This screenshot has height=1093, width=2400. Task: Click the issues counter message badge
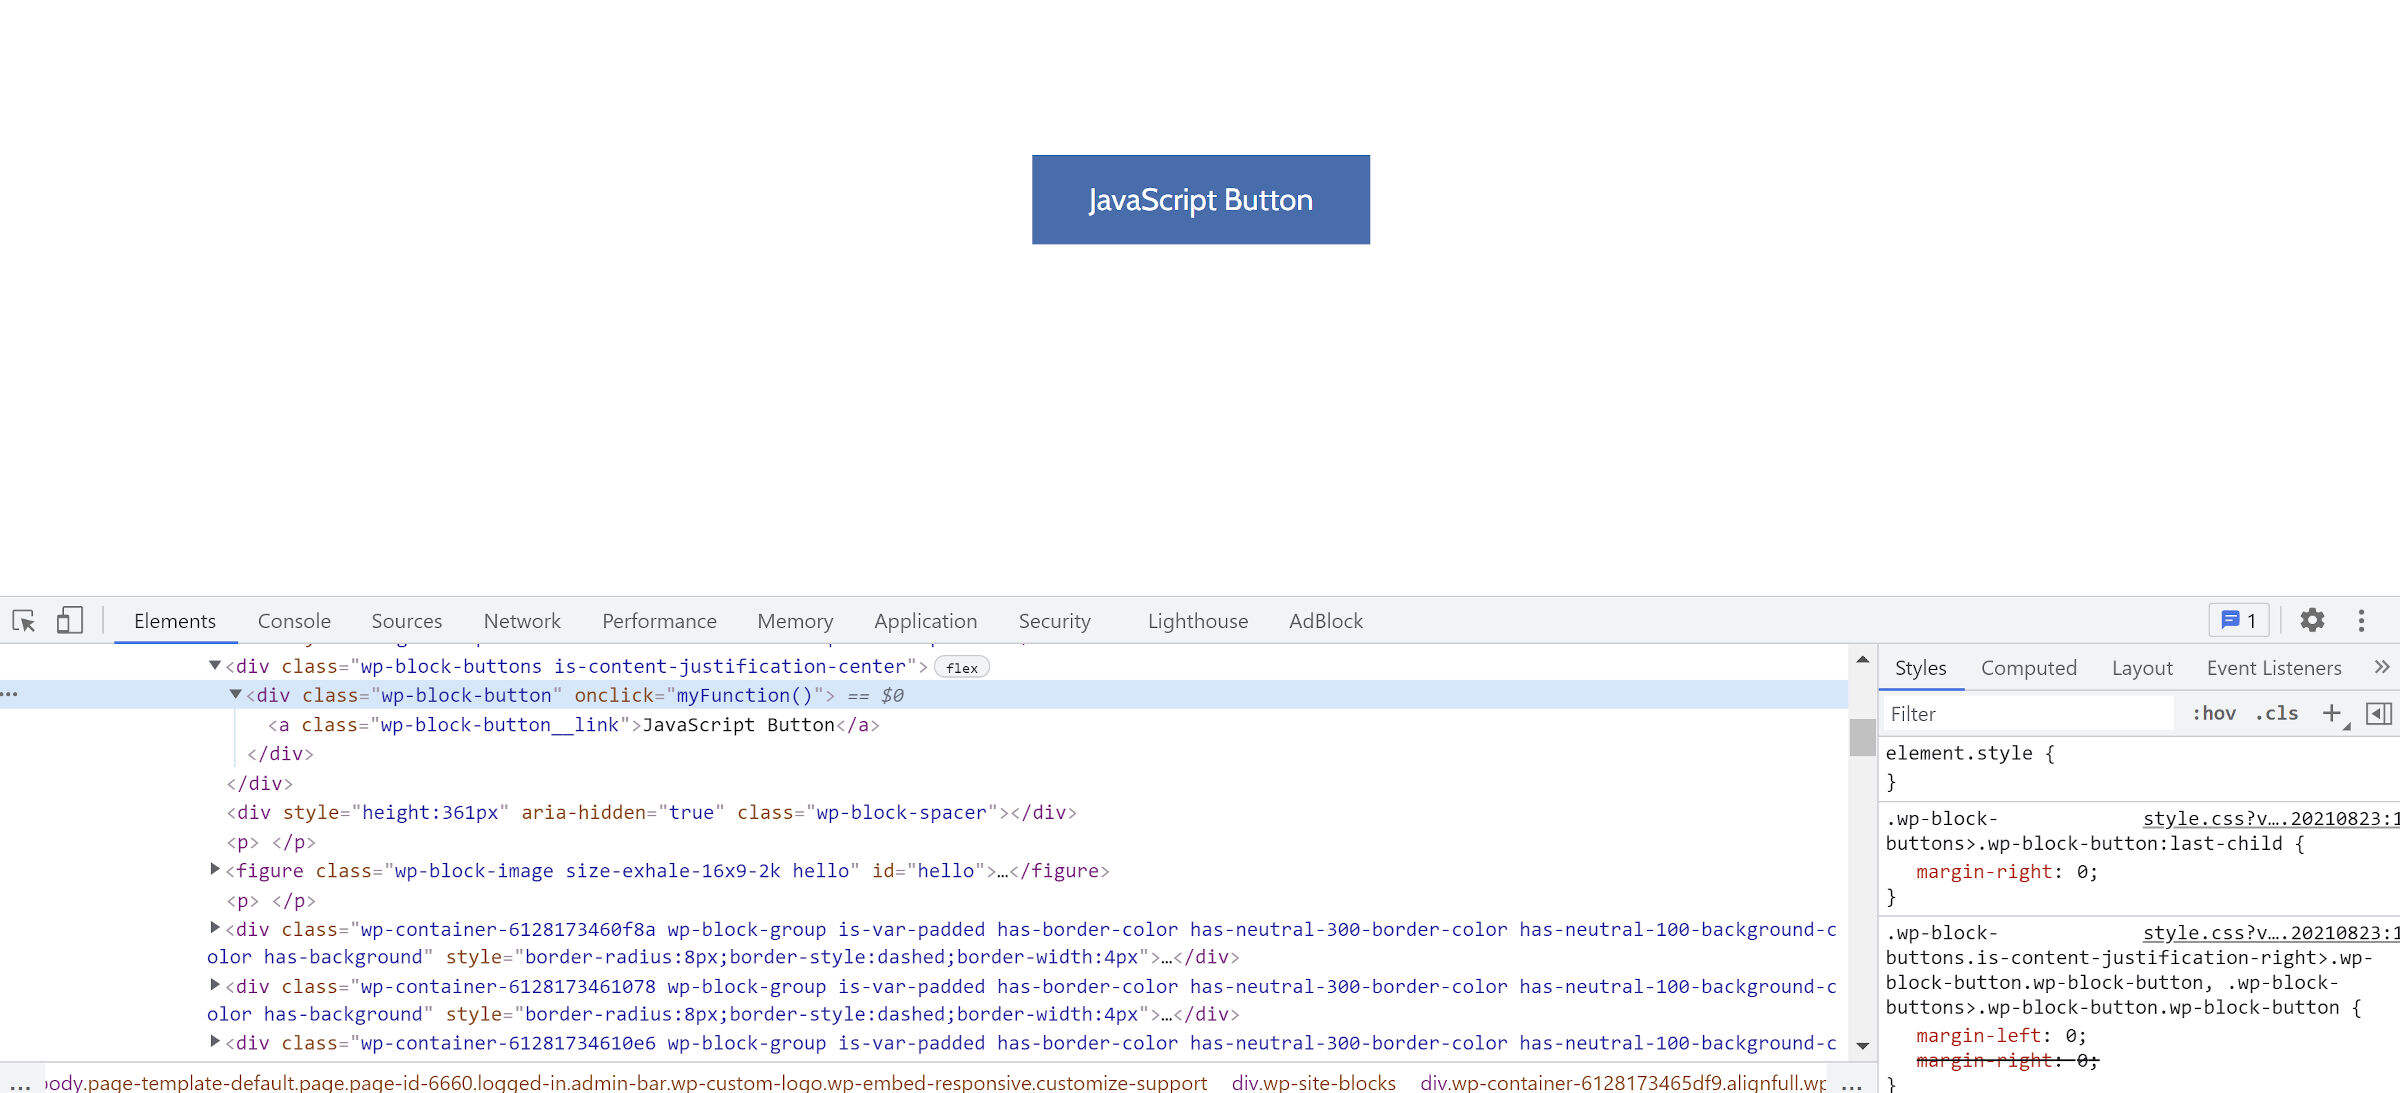pos(2238,621)
